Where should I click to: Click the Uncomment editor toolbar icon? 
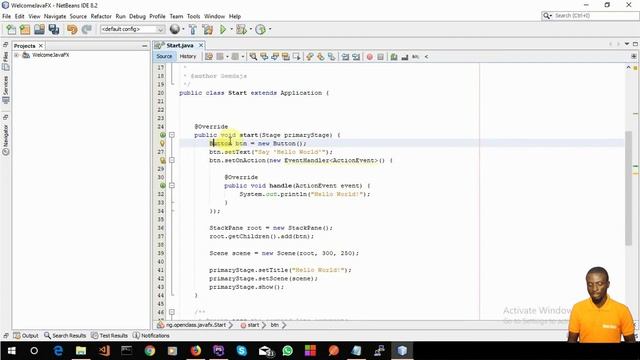tap(405, 57)
